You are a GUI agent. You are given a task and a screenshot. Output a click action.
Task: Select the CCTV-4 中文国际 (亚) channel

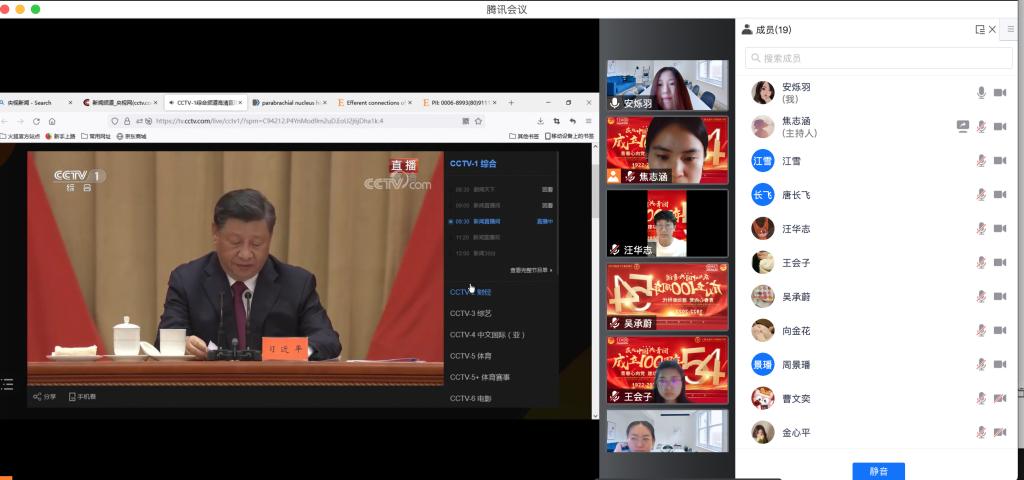point(487,335)
